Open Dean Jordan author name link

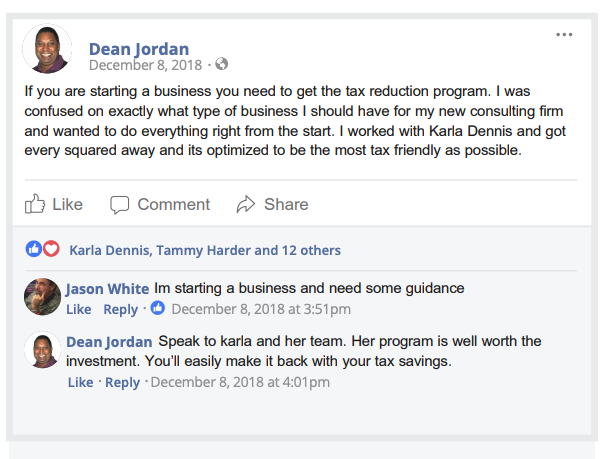tap(139, 49)
